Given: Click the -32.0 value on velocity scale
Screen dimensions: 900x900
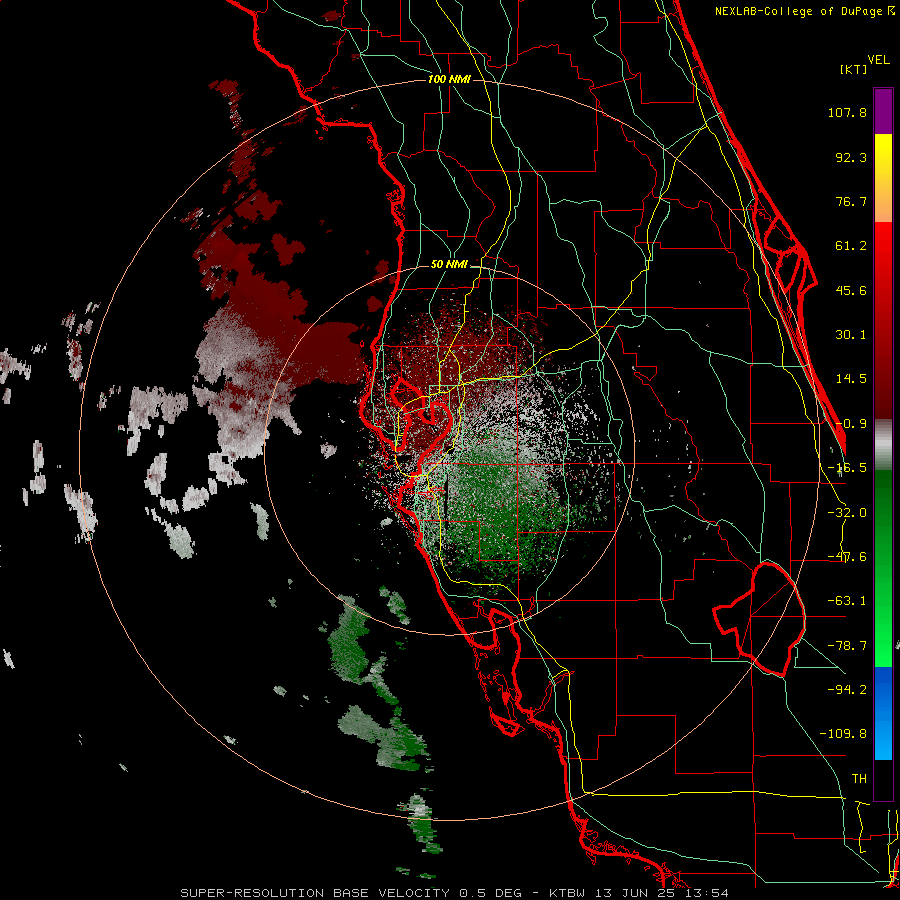Looking at the screenshot, I should [847, 513].
